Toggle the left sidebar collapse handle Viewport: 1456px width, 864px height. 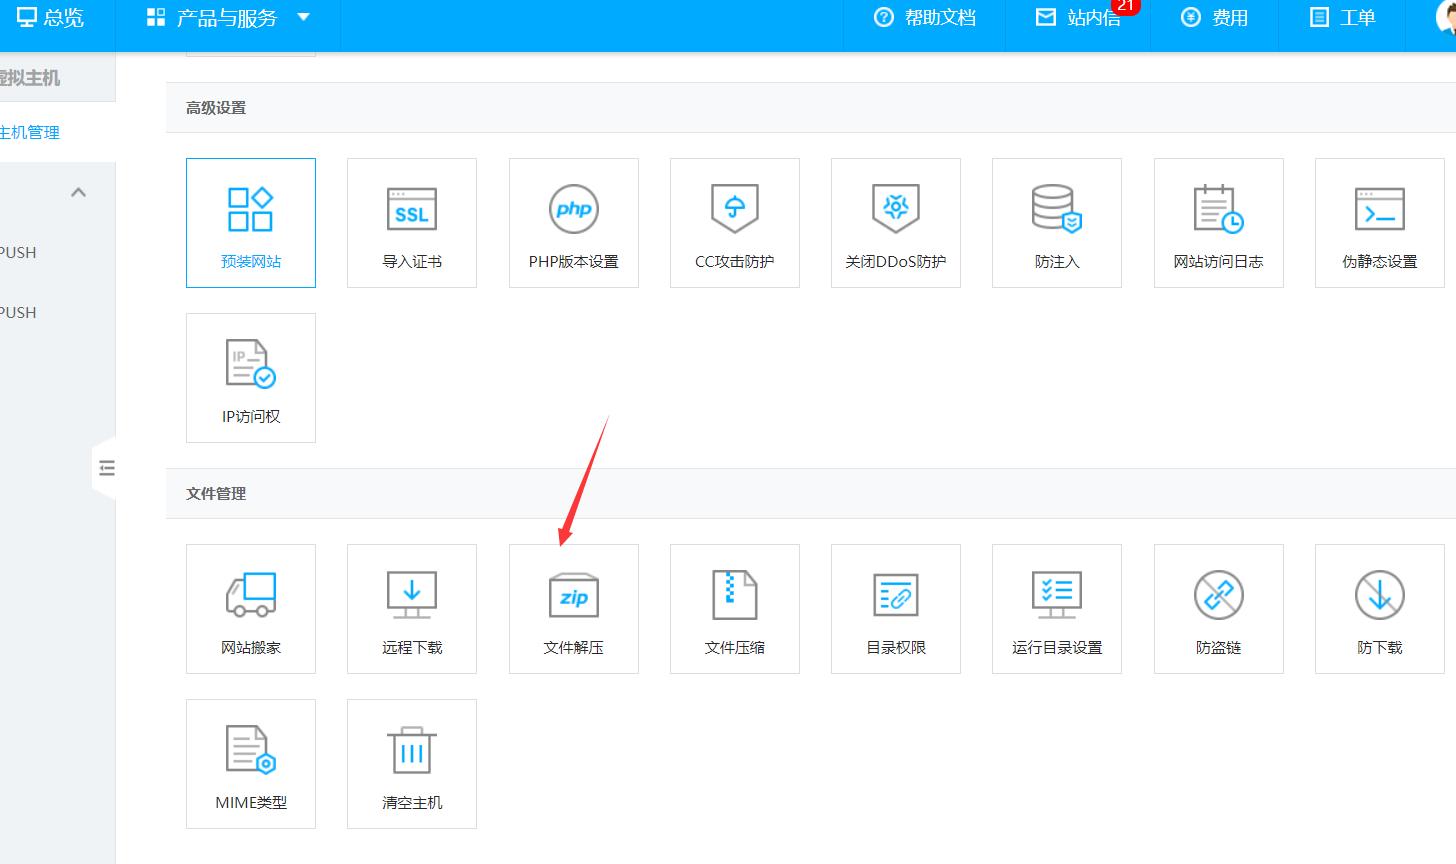[106, 468]
